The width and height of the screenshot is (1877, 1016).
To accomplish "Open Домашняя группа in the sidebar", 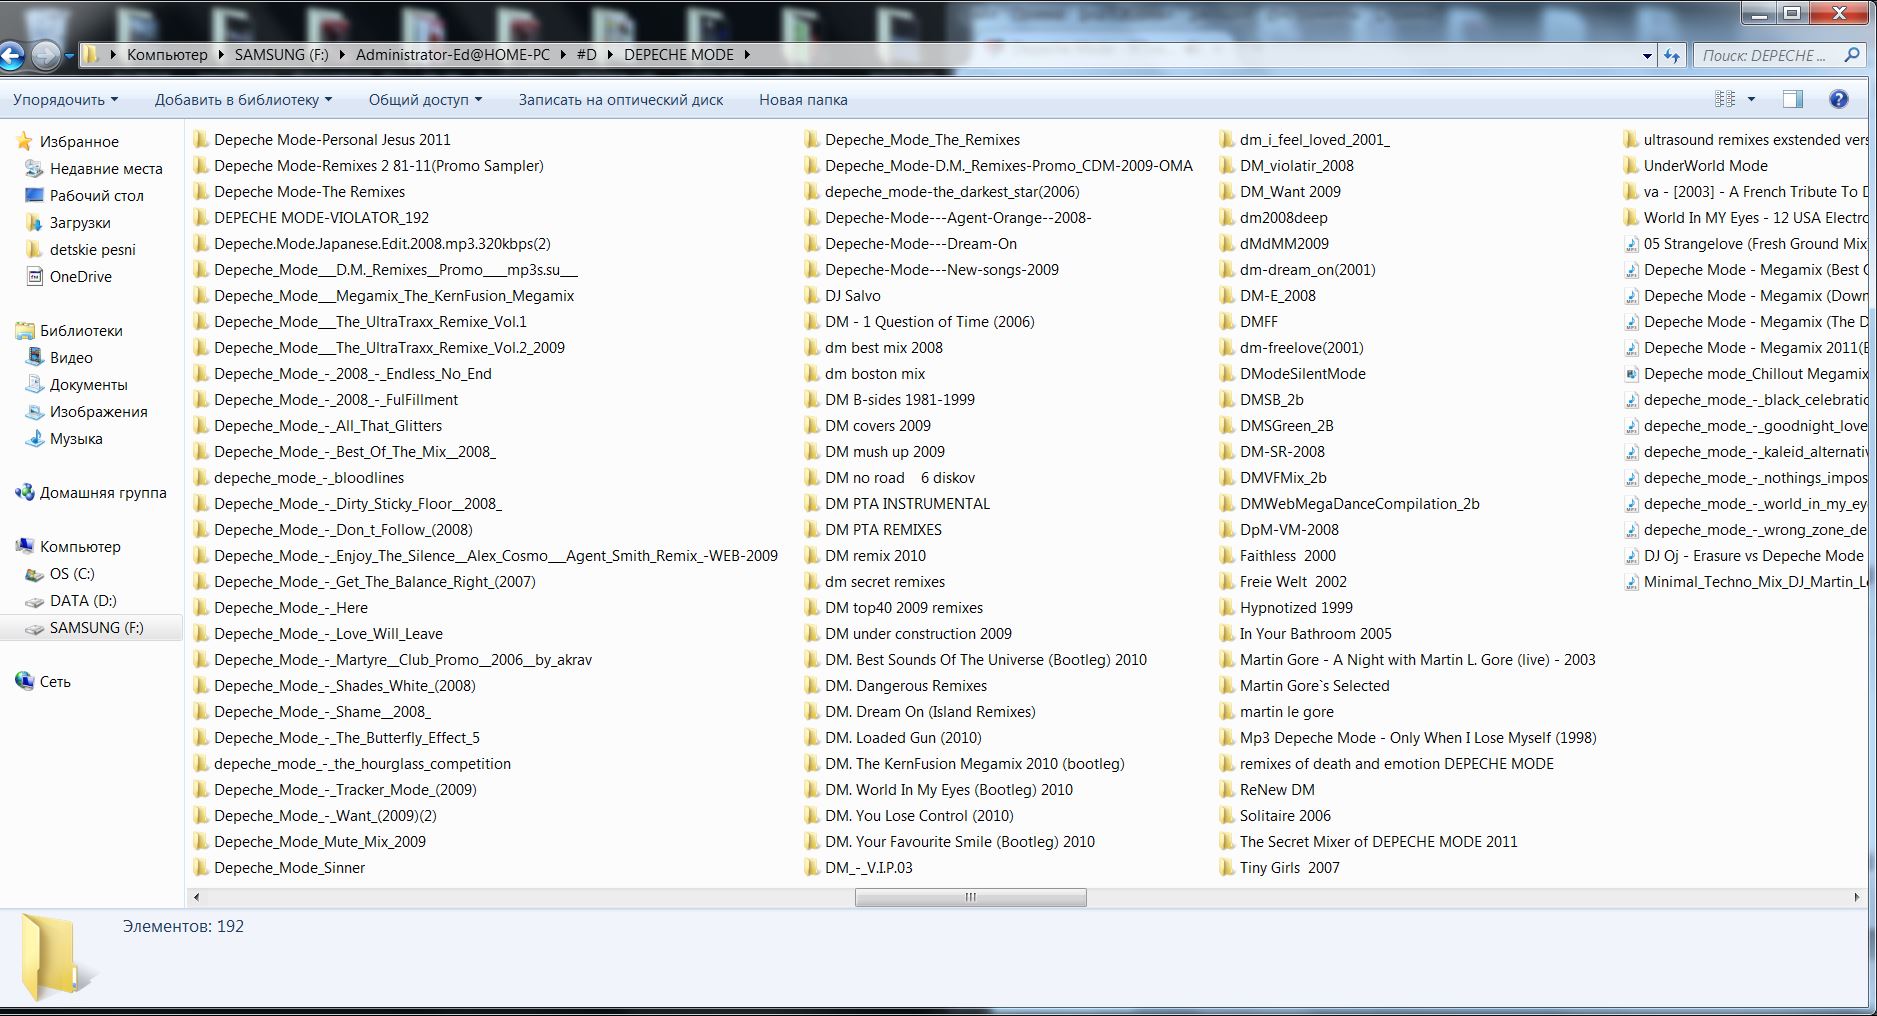I will 103,493.
